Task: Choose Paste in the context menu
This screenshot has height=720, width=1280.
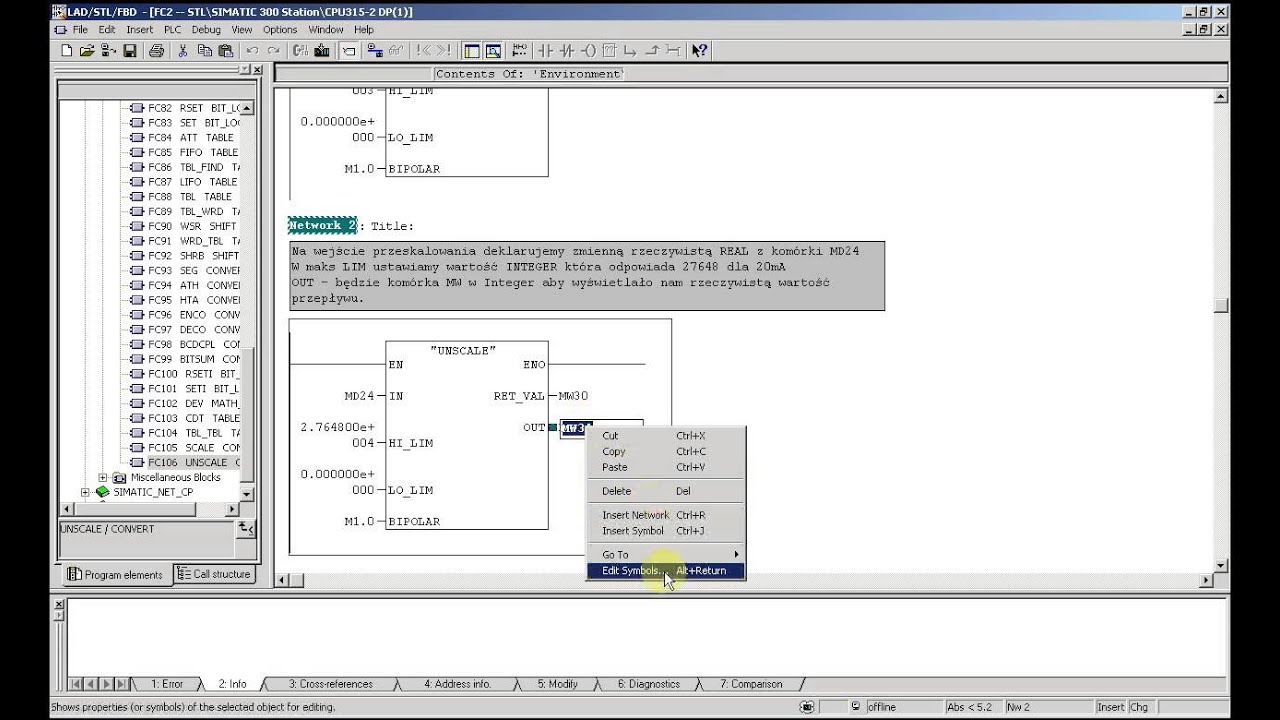Action: click(x=665, y=467)
